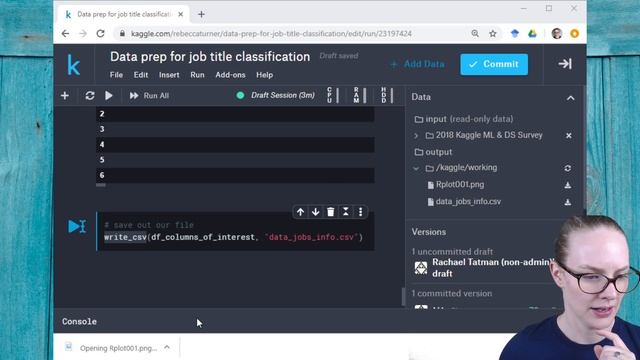
Task: Run the write_csv cell play button
Action: 77,226
